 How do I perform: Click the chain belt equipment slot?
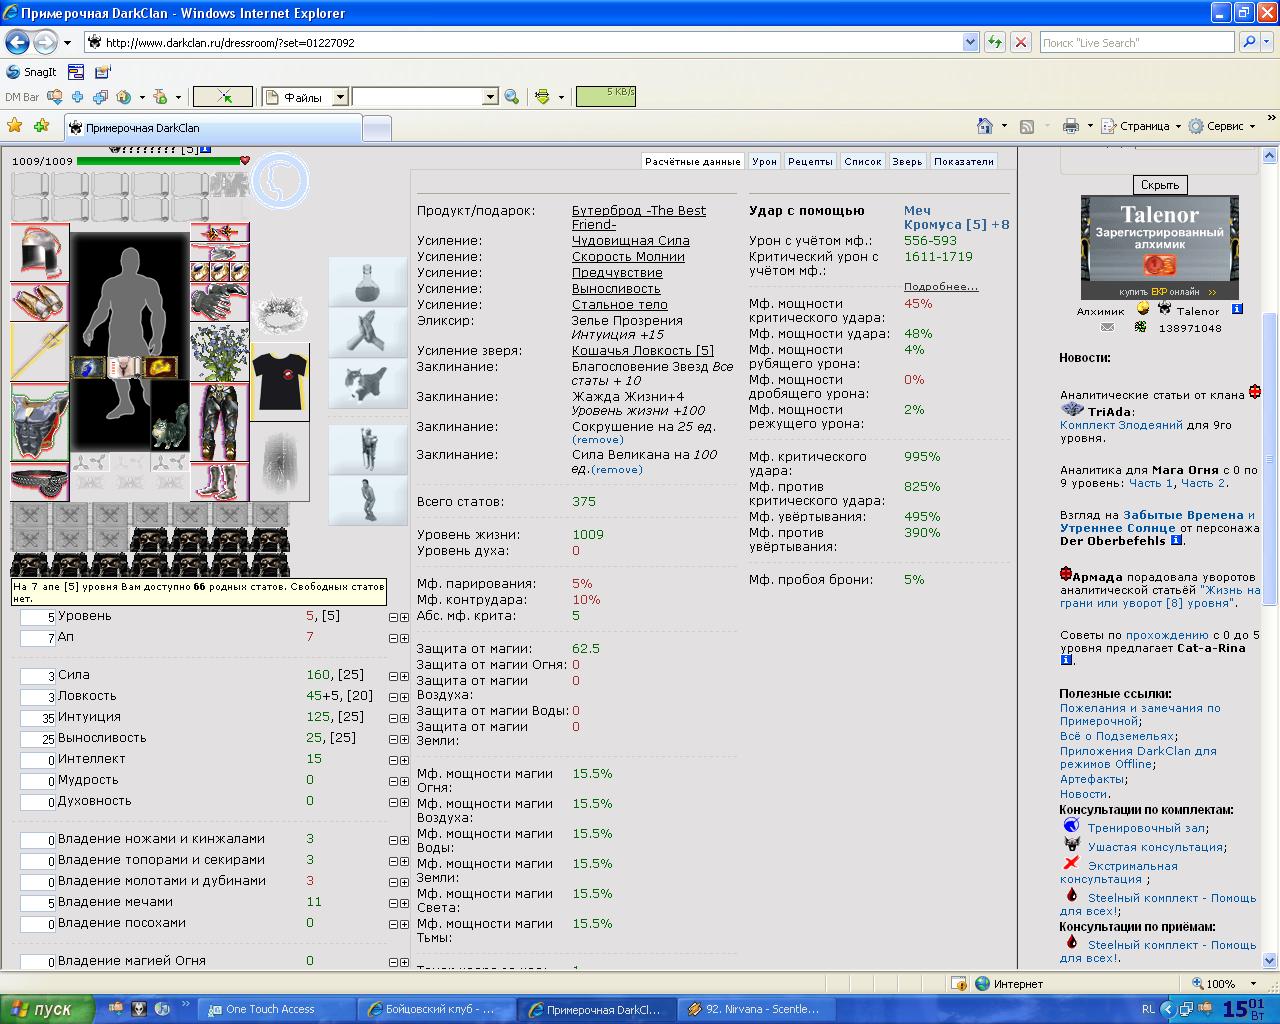(40, 481)
